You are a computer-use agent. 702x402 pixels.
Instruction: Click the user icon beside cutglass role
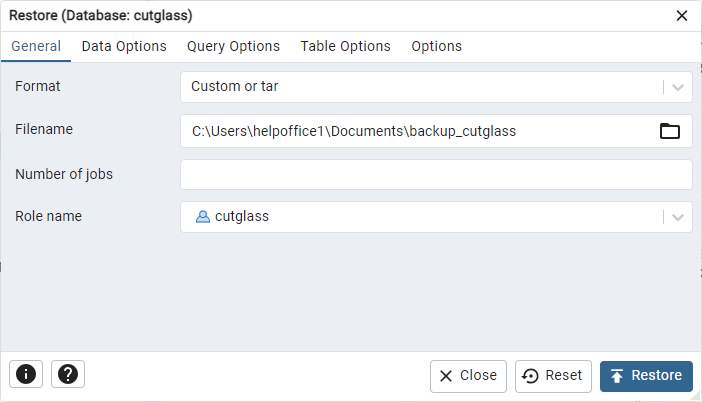[x=202, y=217]
